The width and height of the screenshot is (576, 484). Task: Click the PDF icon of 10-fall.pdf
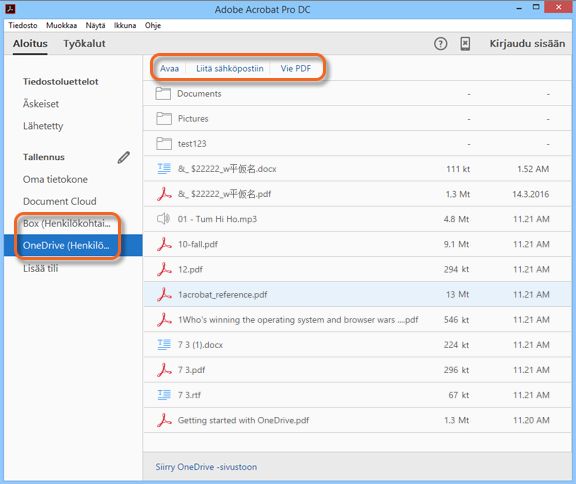coord(164,244)
